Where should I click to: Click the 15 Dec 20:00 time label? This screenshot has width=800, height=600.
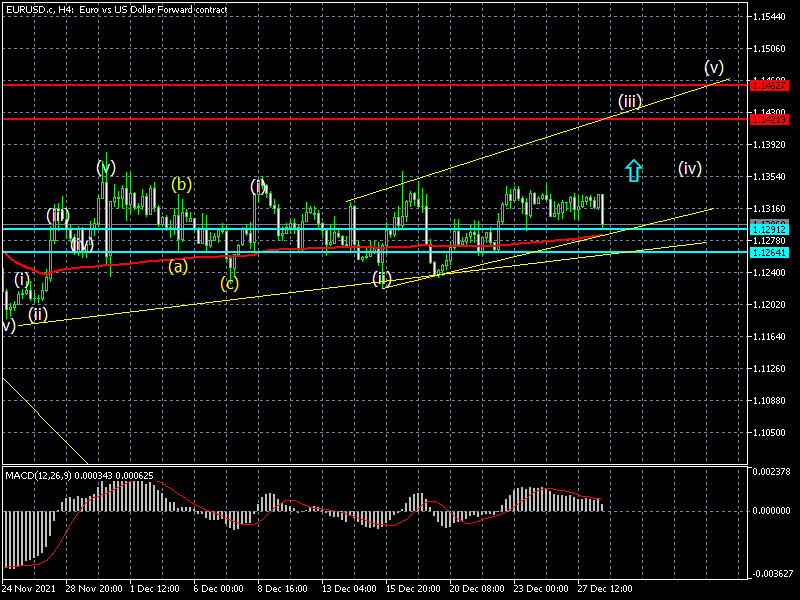(413, 588)
